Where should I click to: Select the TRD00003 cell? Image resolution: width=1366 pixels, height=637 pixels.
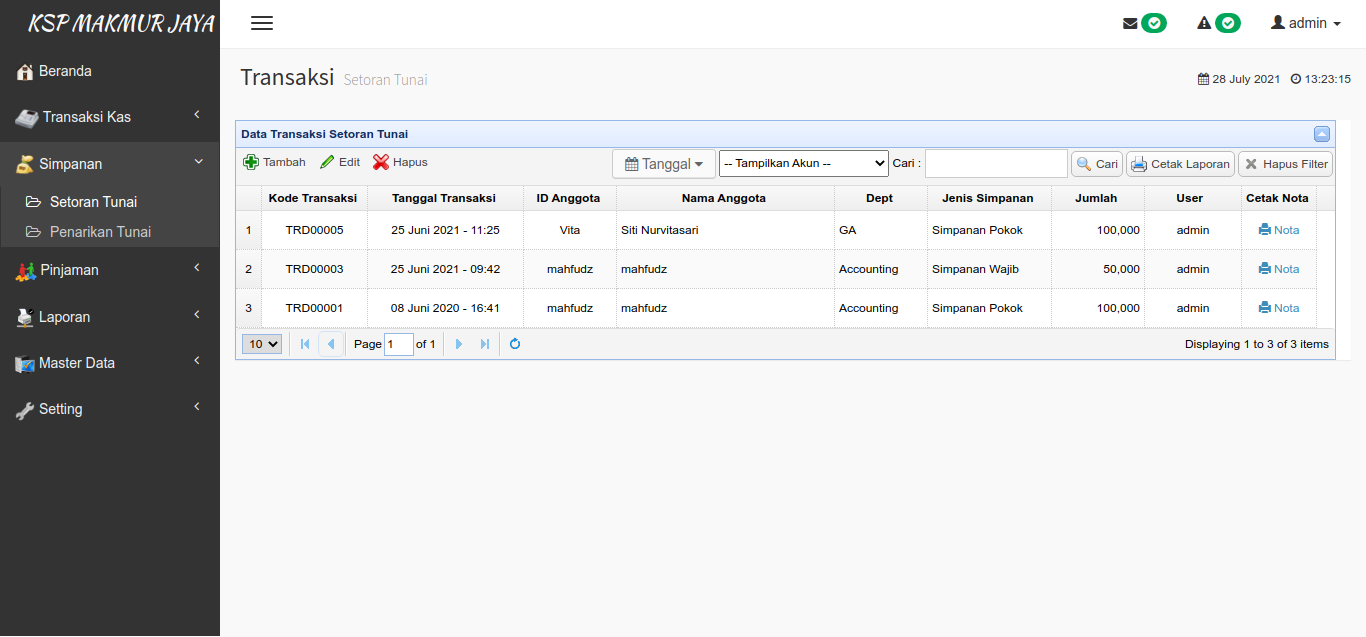(314, 269)
